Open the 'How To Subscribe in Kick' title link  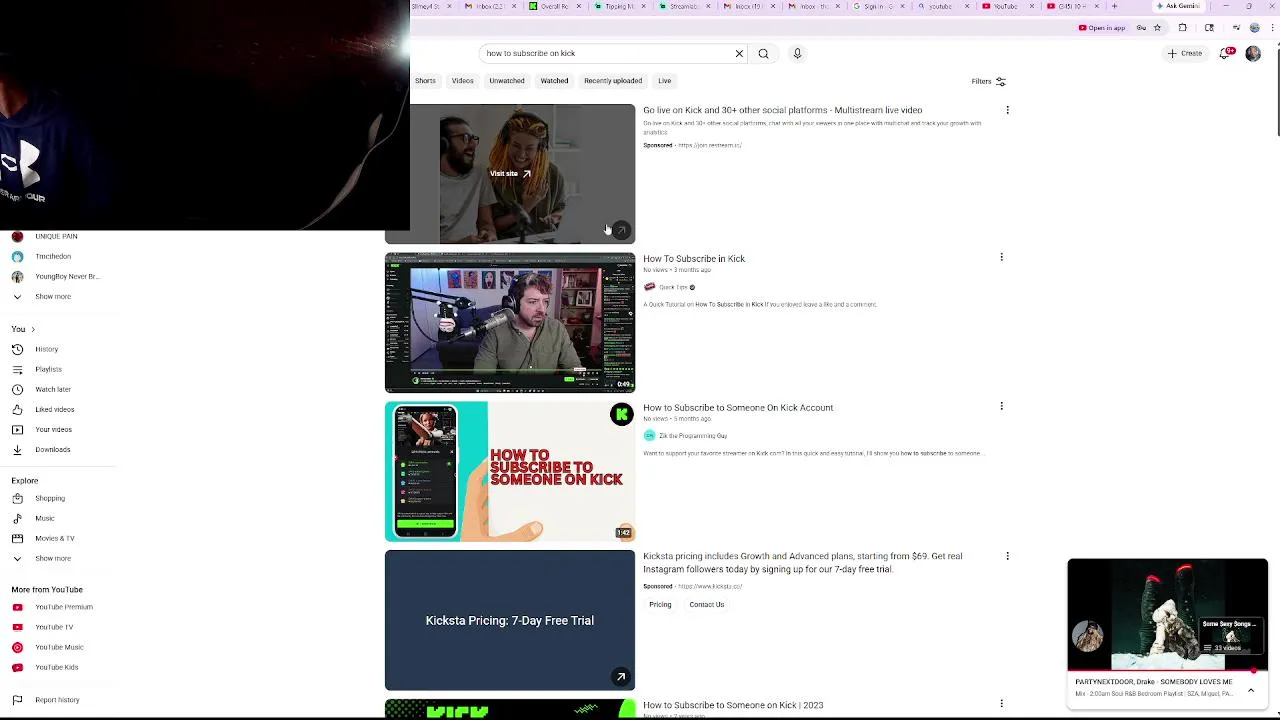pyautogui.click(x=694, y=259)
